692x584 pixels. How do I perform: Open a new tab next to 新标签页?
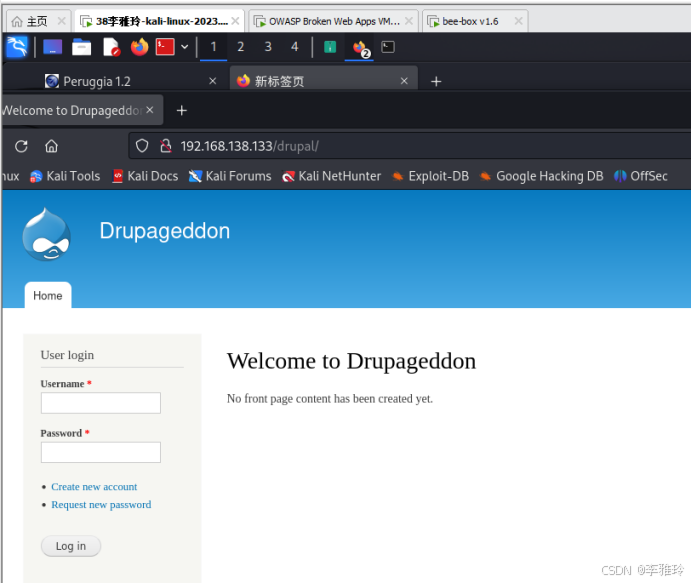[436, 82]
